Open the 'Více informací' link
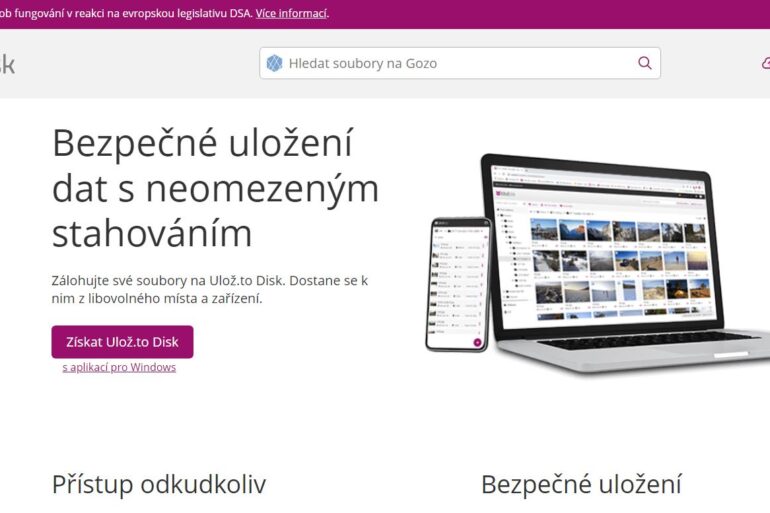This screenshot has height=513, width=770. tap(291, 13)
